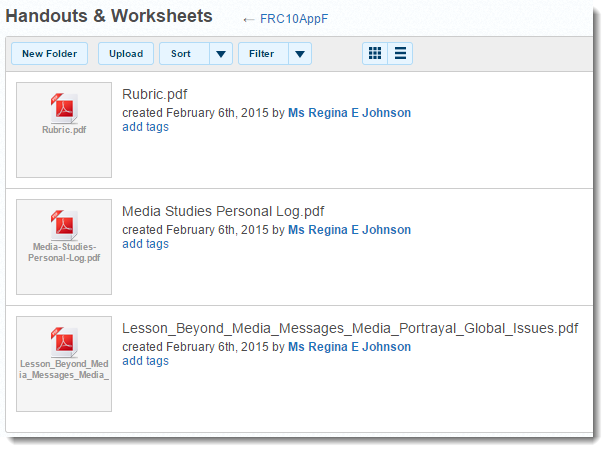Go back to FRC10AppF folder
Screen dimensions: 608x452
[x=293, y=19]
